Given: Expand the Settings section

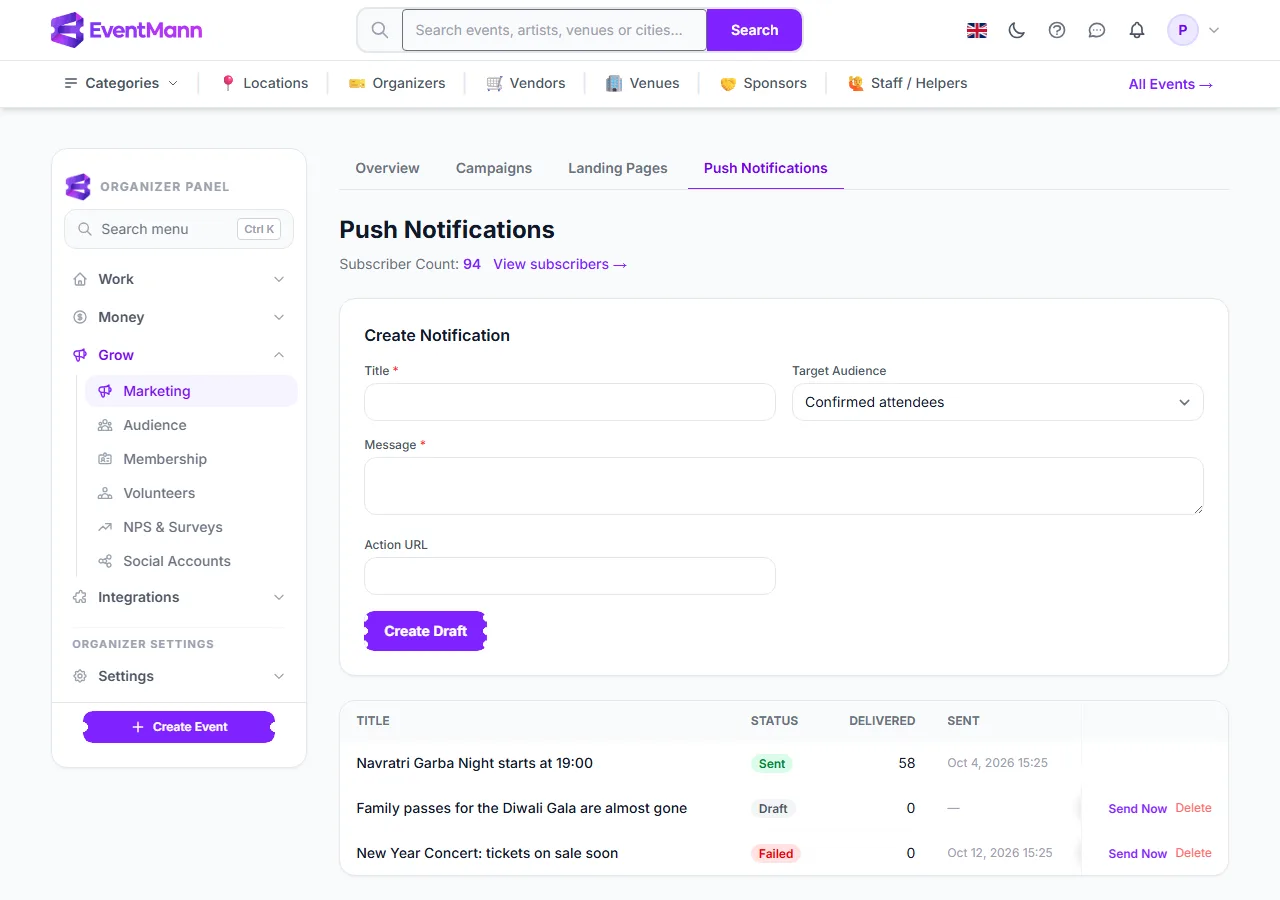Looking at the screenshot, I should [x=179, y=676].
